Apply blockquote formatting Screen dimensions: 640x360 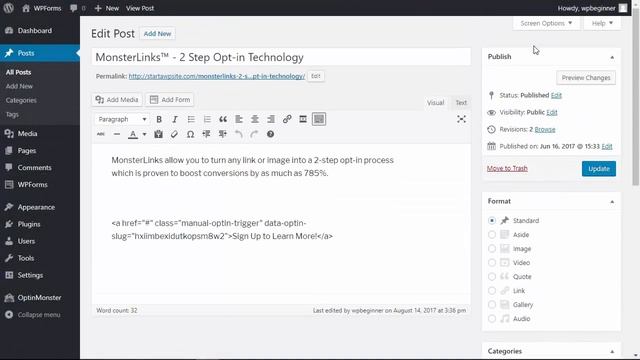point(223,119)
